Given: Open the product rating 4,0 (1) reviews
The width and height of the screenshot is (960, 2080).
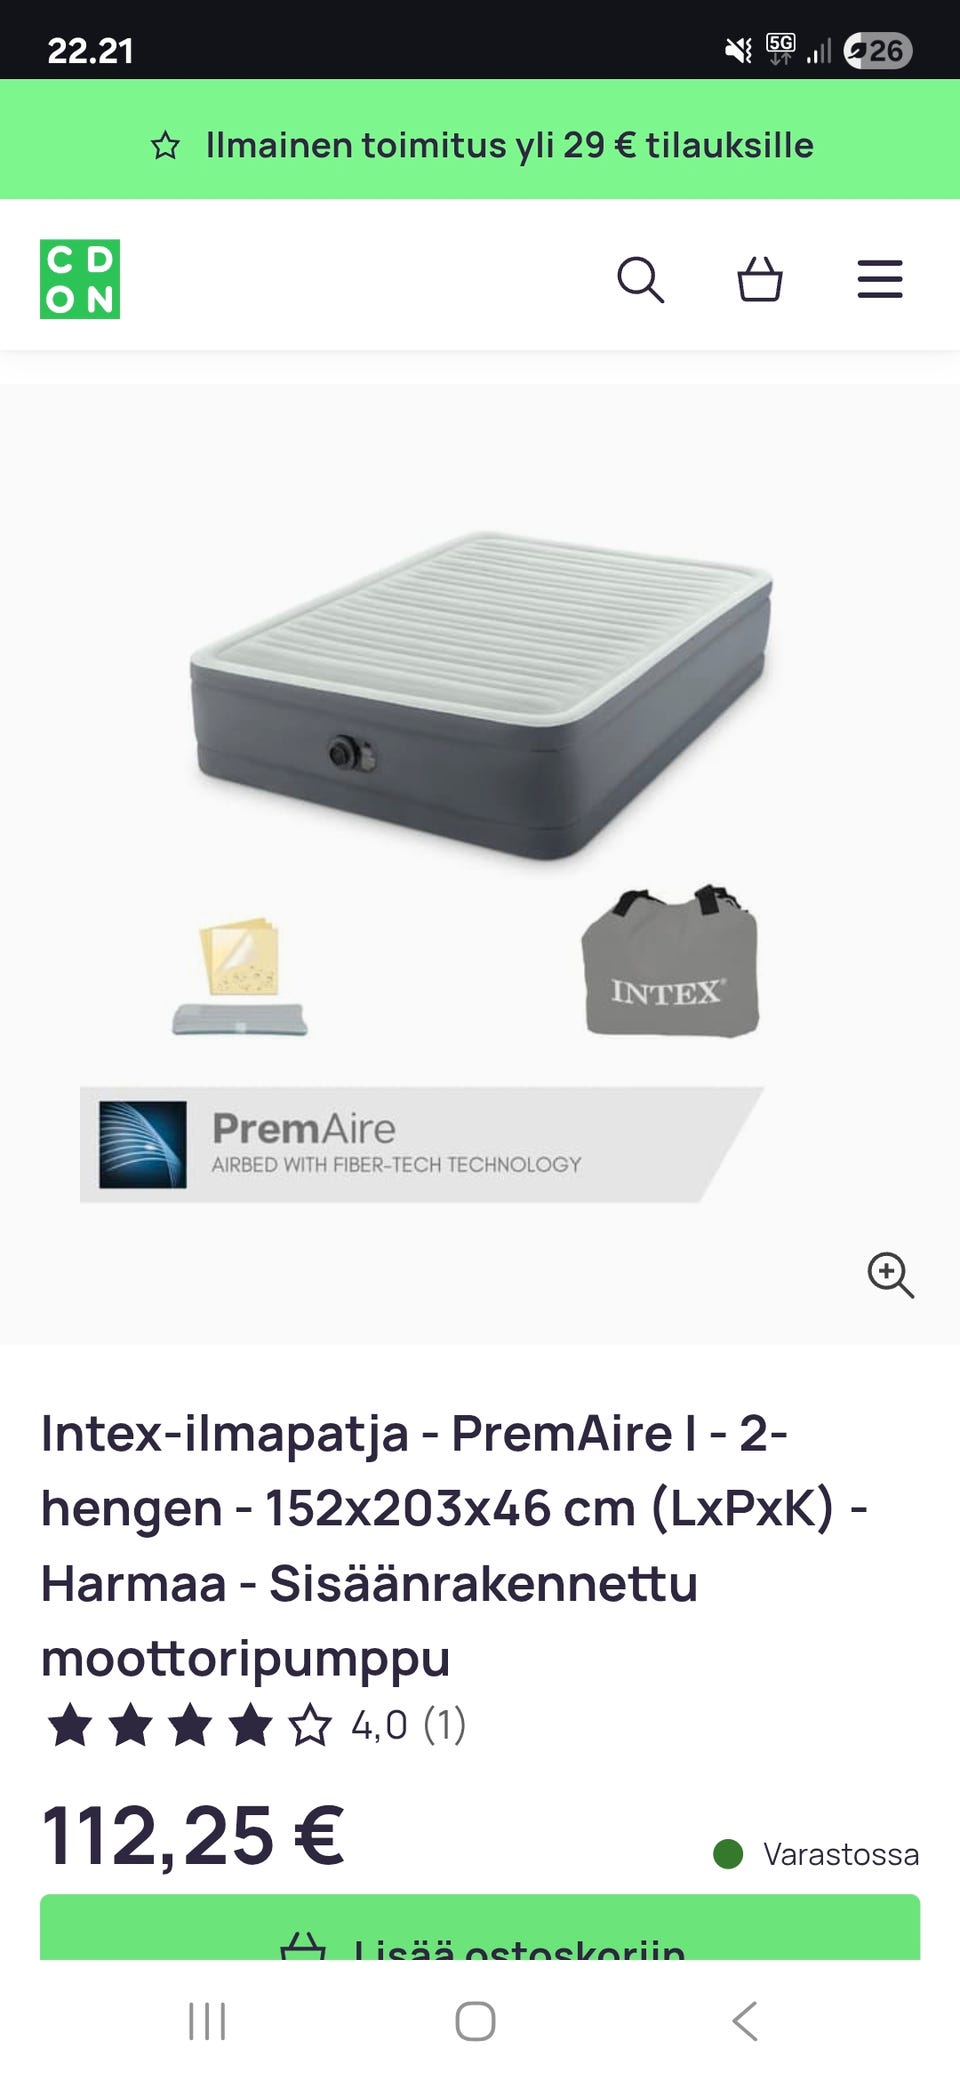Looking at the screenshot, I should [x=408, y=1725].
